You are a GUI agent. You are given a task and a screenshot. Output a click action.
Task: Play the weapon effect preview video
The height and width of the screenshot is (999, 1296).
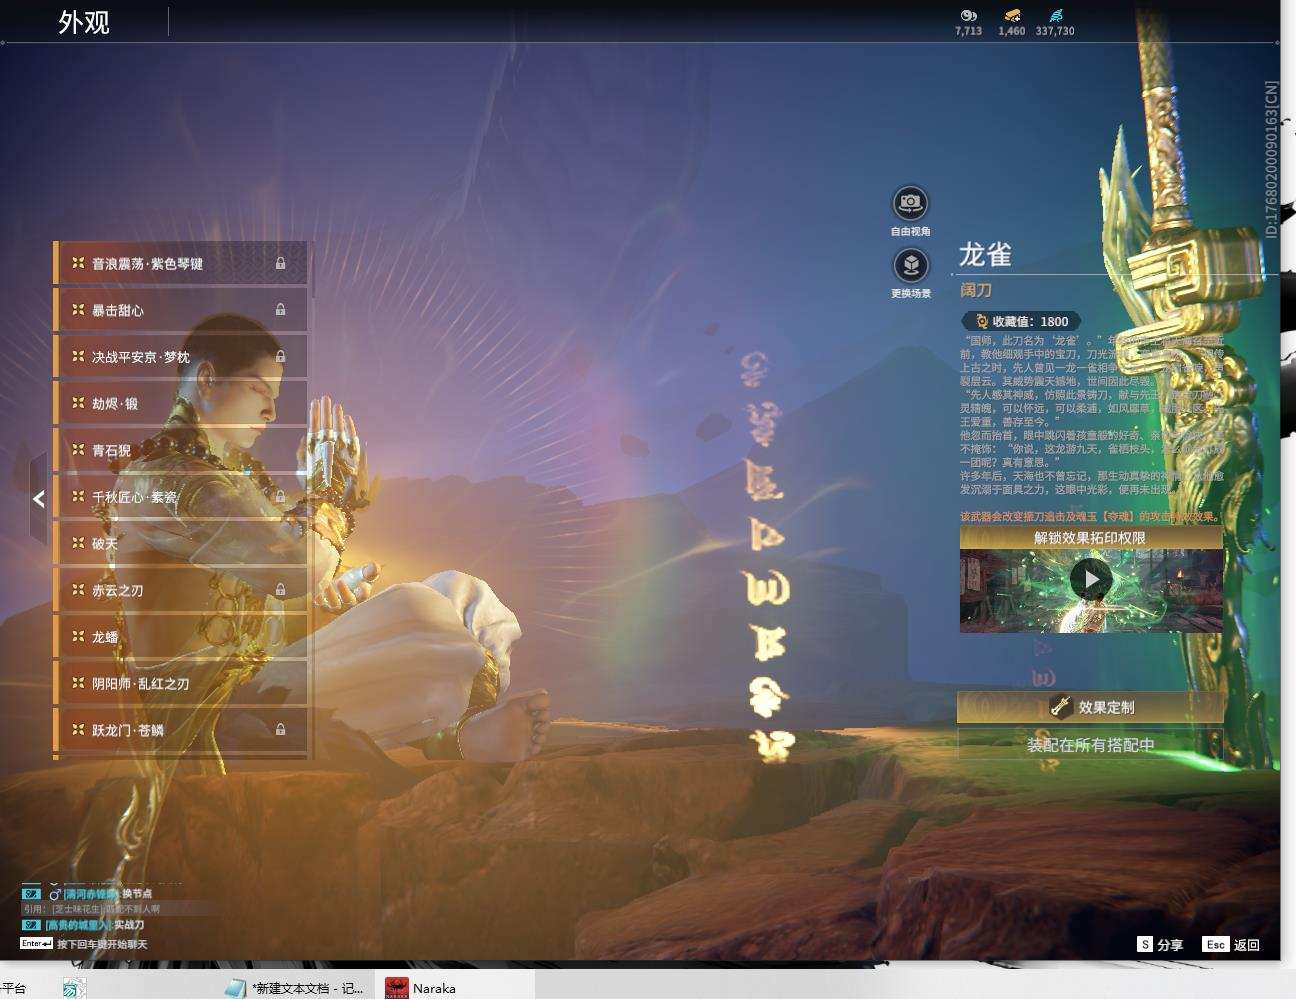click(x=1090, y=578)
